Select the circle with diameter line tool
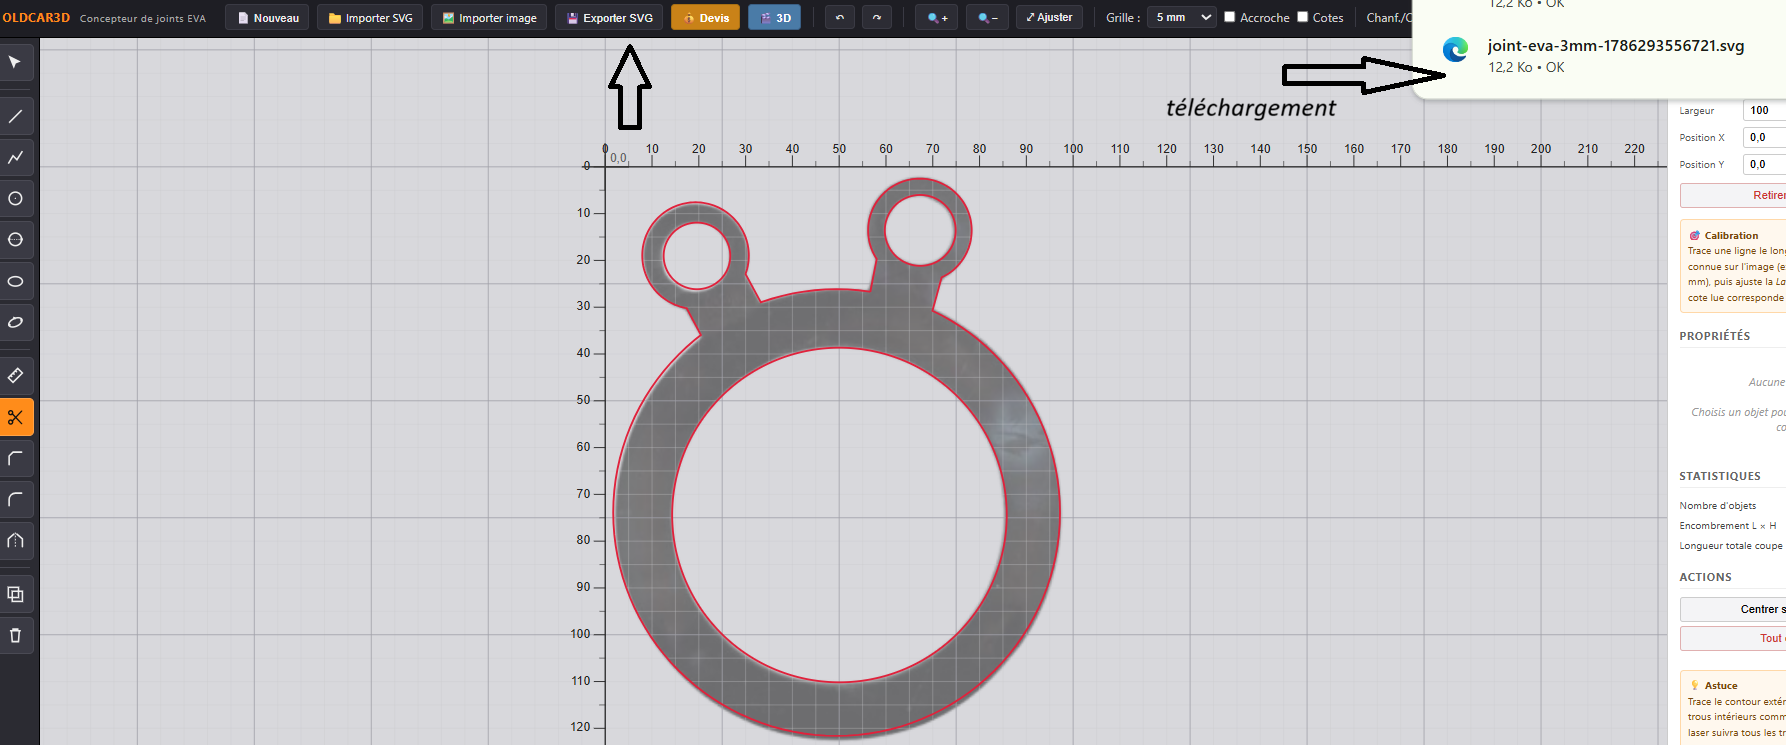The image size is (1786, 745). (x=16, y=240)
